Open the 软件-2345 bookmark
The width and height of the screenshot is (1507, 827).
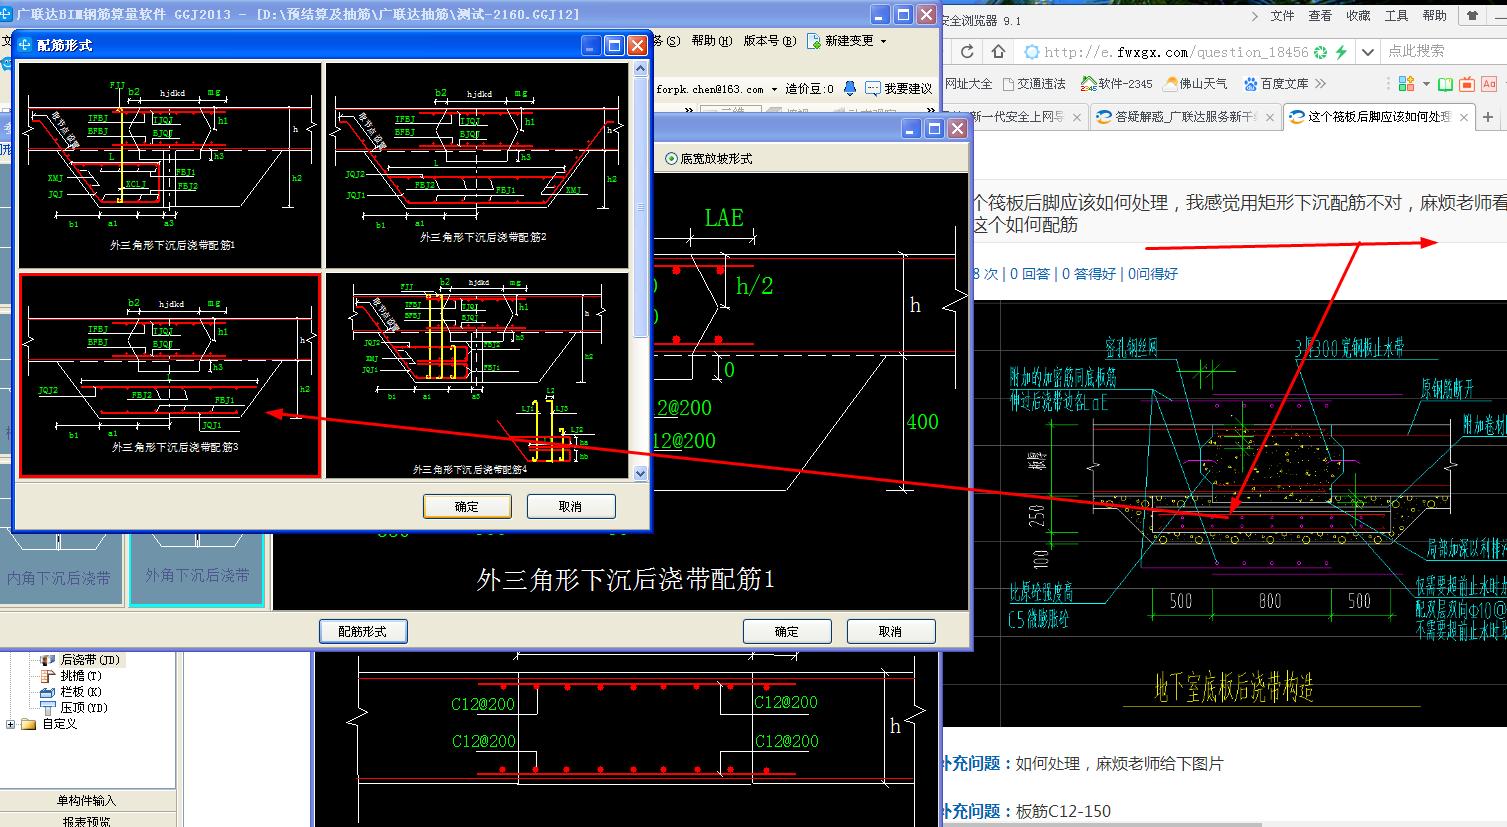pos(1116,84)
